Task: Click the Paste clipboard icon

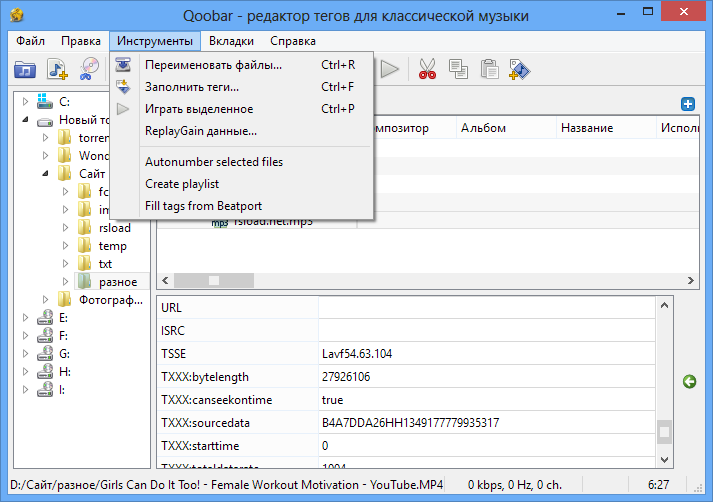Action: [489, 69]
